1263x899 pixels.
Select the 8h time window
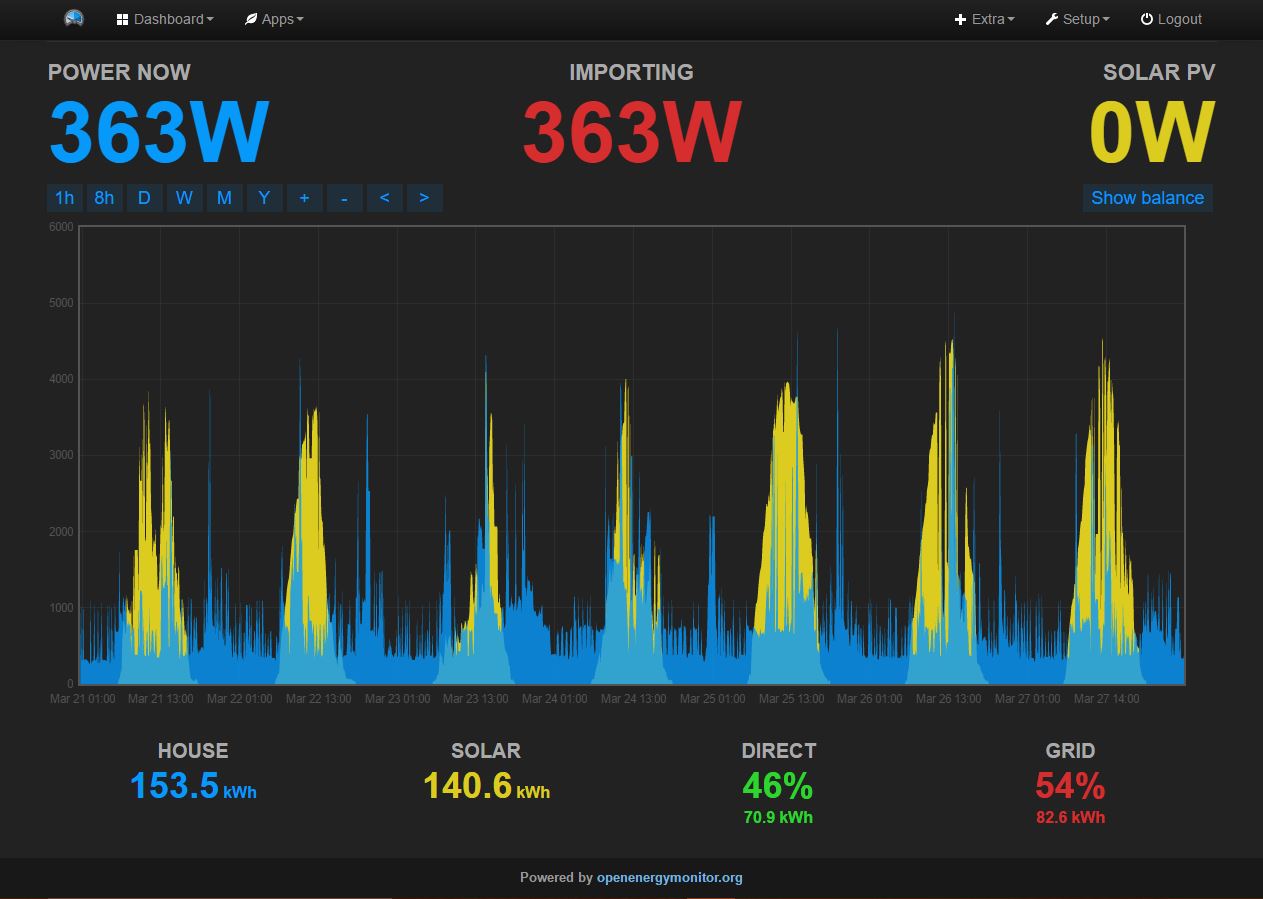coord(104,198)
